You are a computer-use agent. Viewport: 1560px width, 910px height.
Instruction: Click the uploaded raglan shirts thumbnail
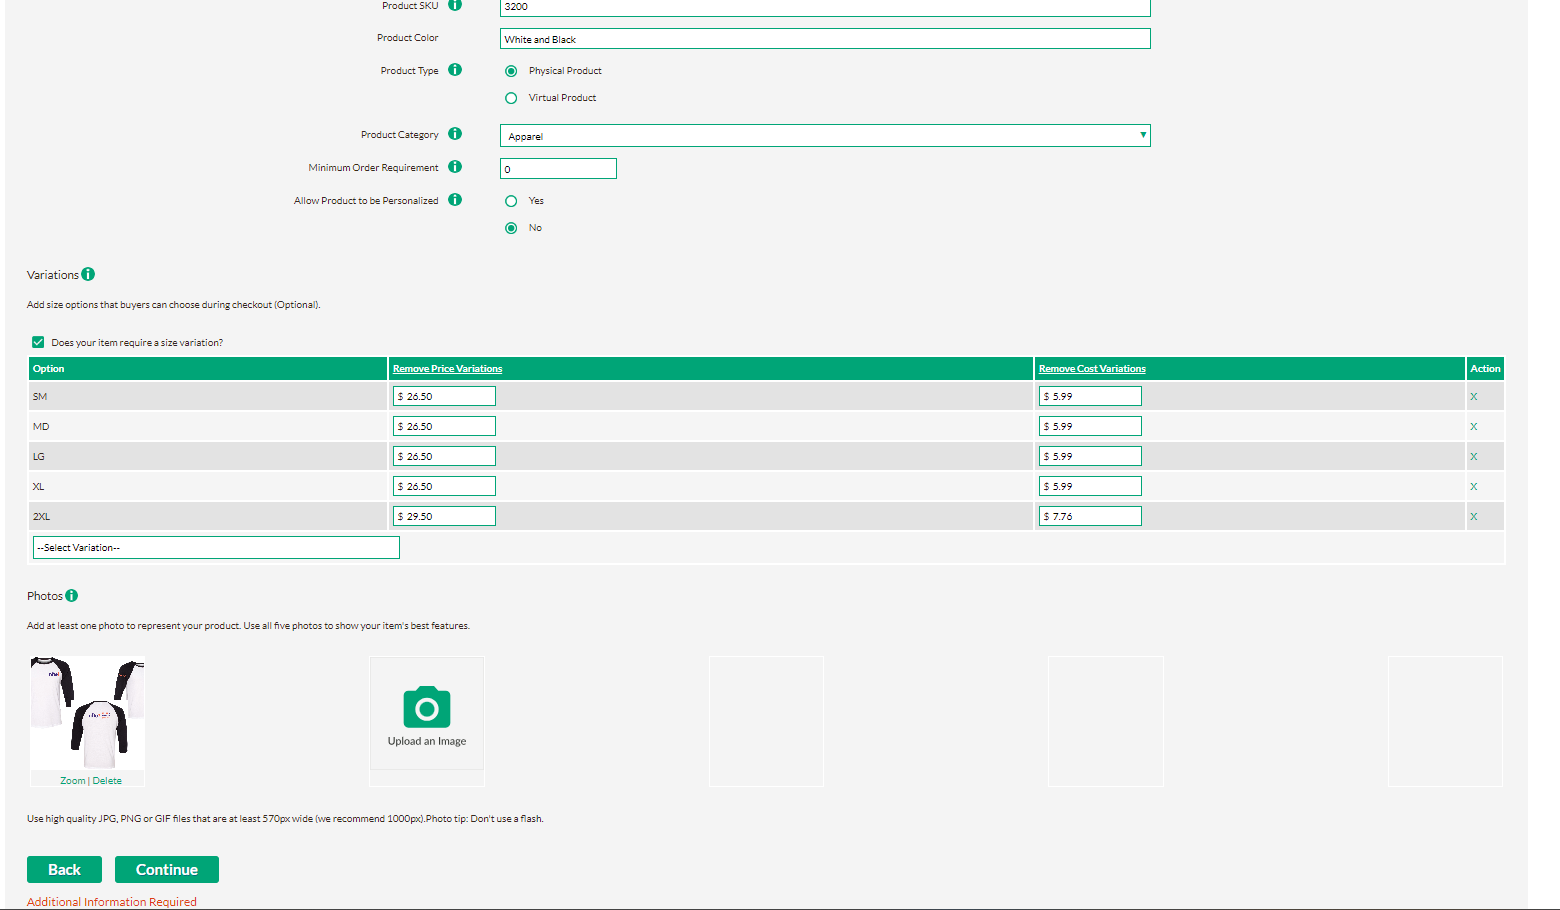point(88,713)
